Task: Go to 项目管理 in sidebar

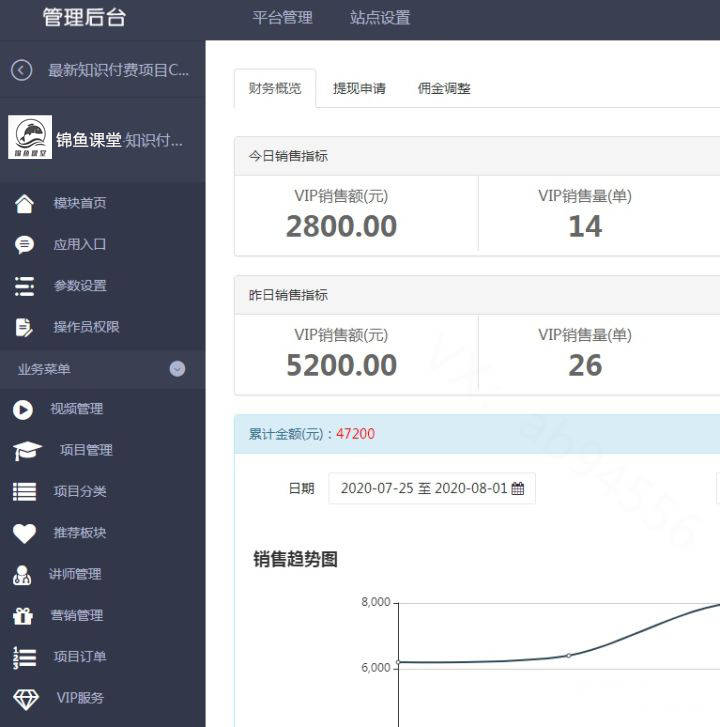Action: [86, 450]
